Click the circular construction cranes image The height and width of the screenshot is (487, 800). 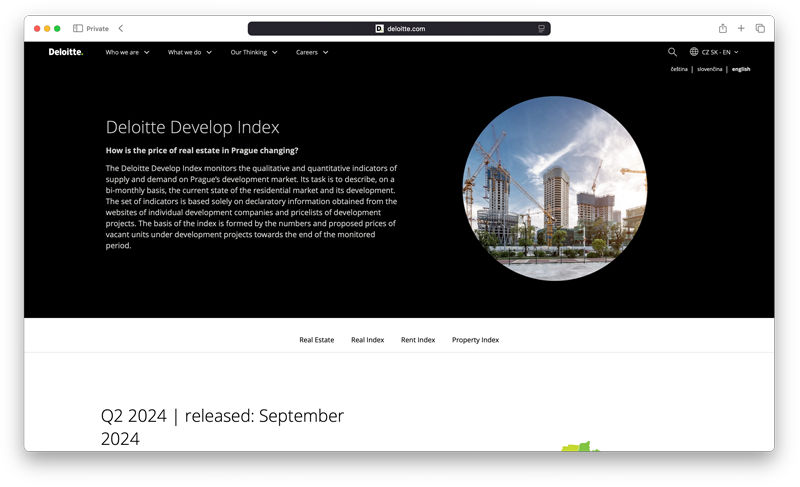coord(555,188)
